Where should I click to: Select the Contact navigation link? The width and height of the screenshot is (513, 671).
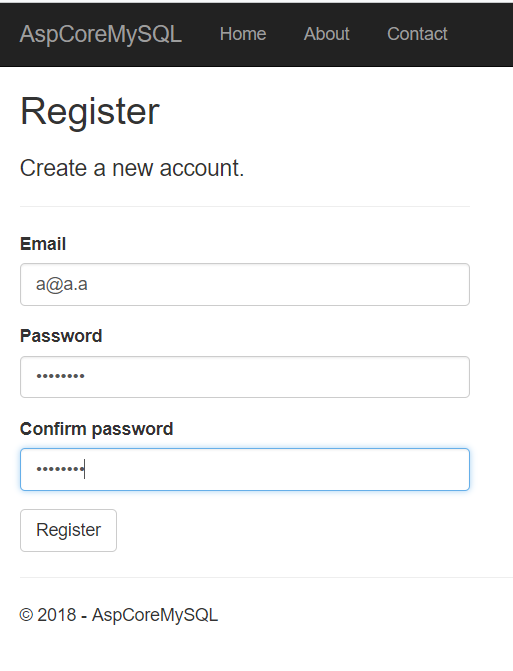click(417, 34)
